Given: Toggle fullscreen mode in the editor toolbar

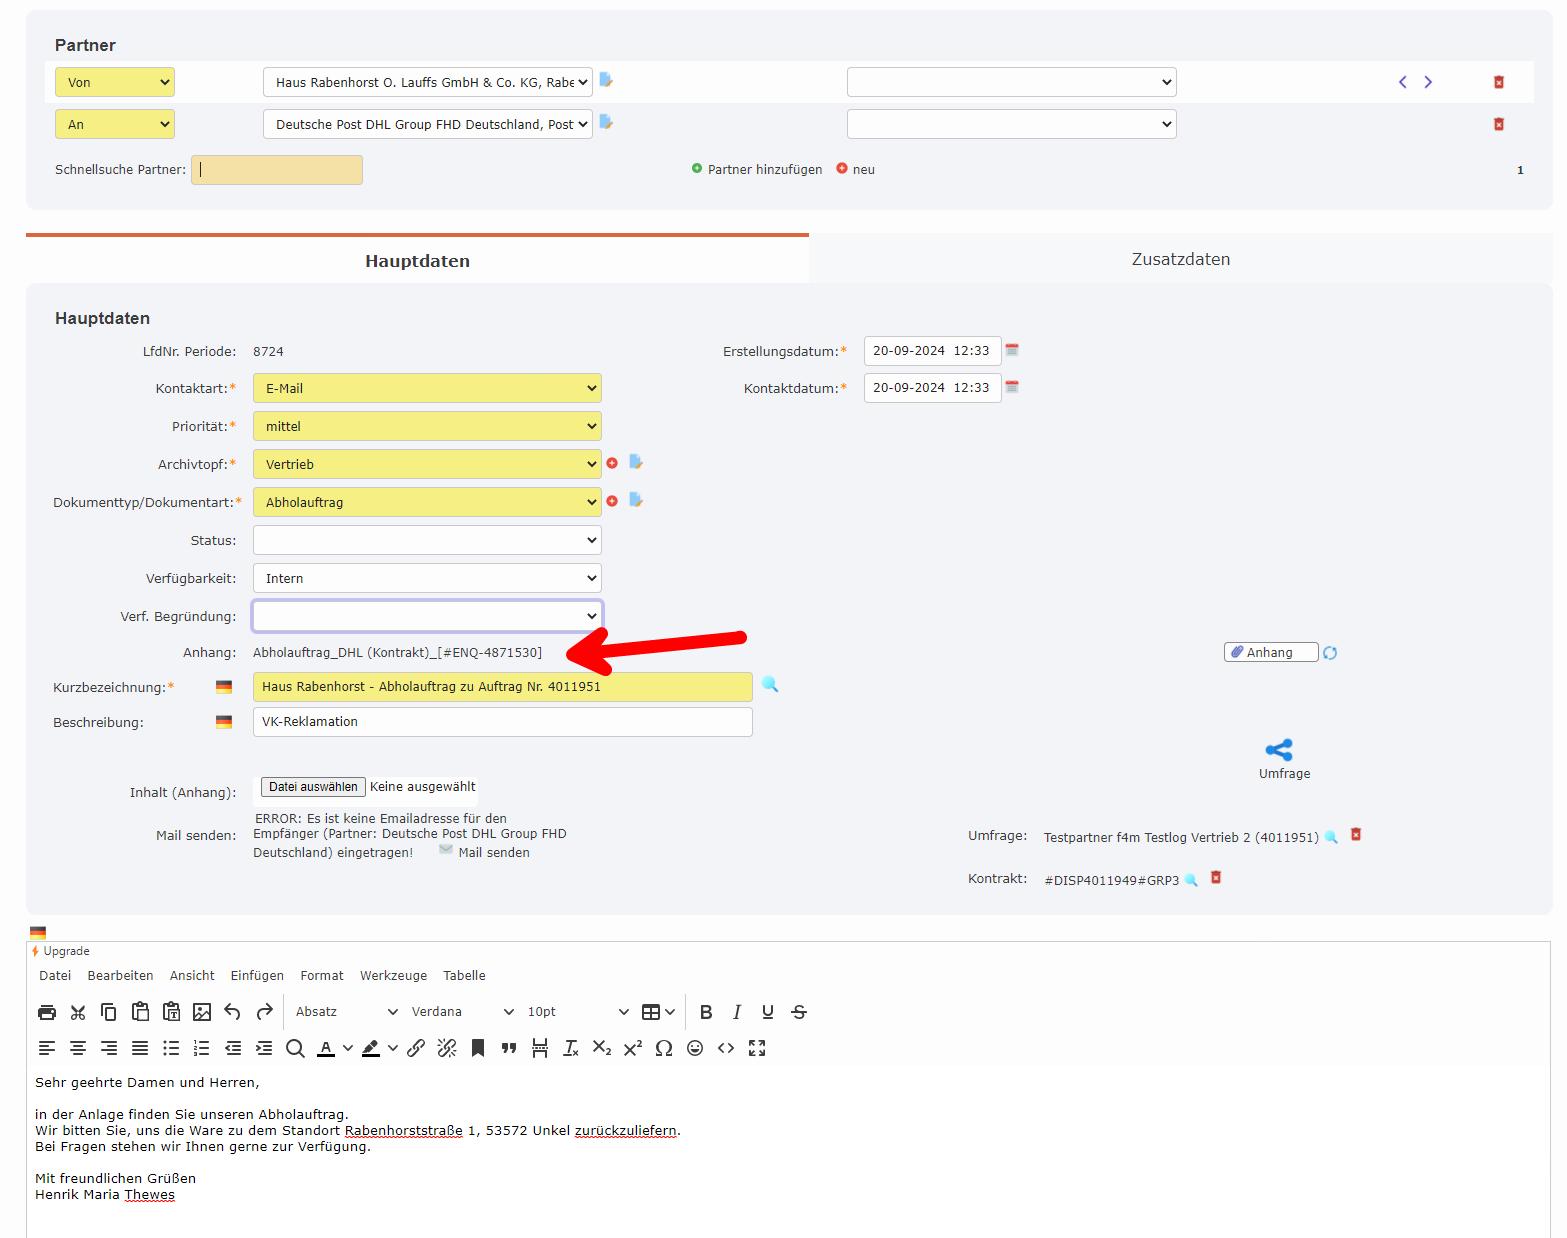Looking at the screenshot, I should 757,1048.
